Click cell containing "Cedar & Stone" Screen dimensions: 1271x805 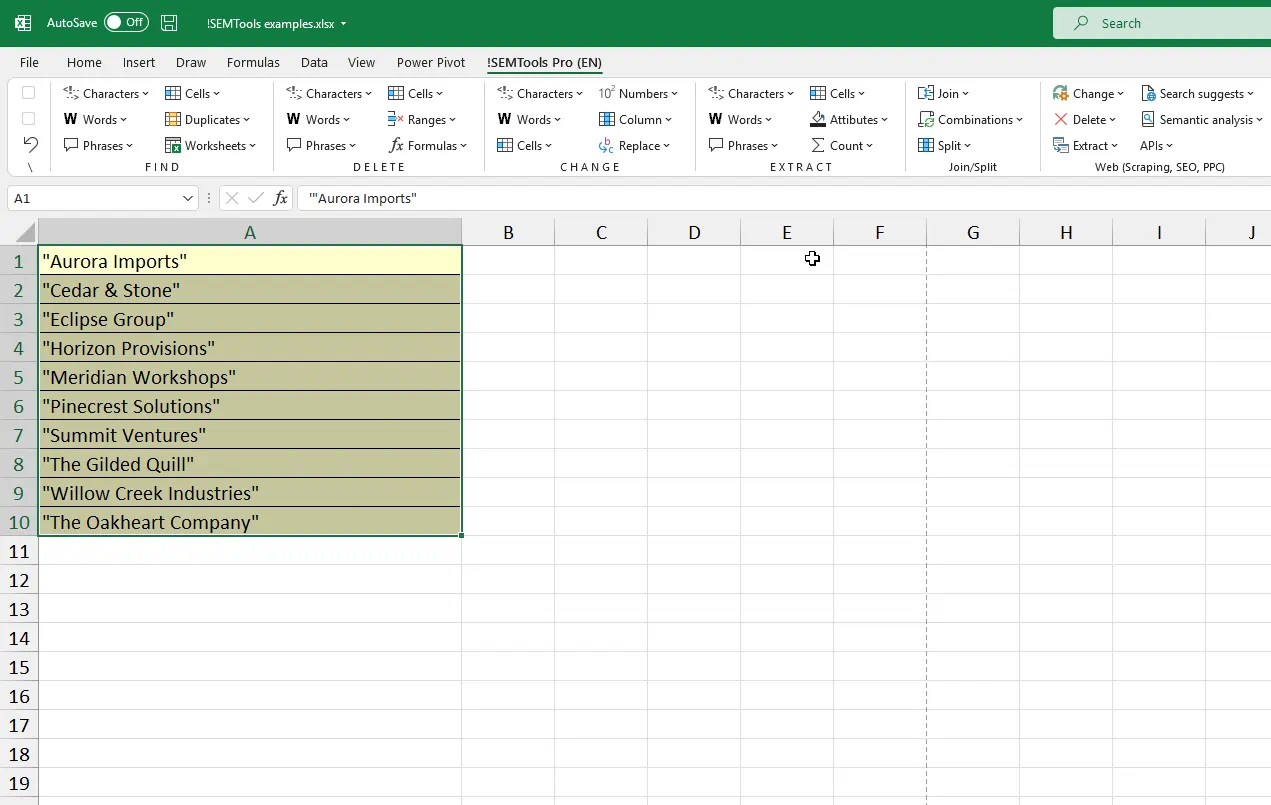pos(250,290)
